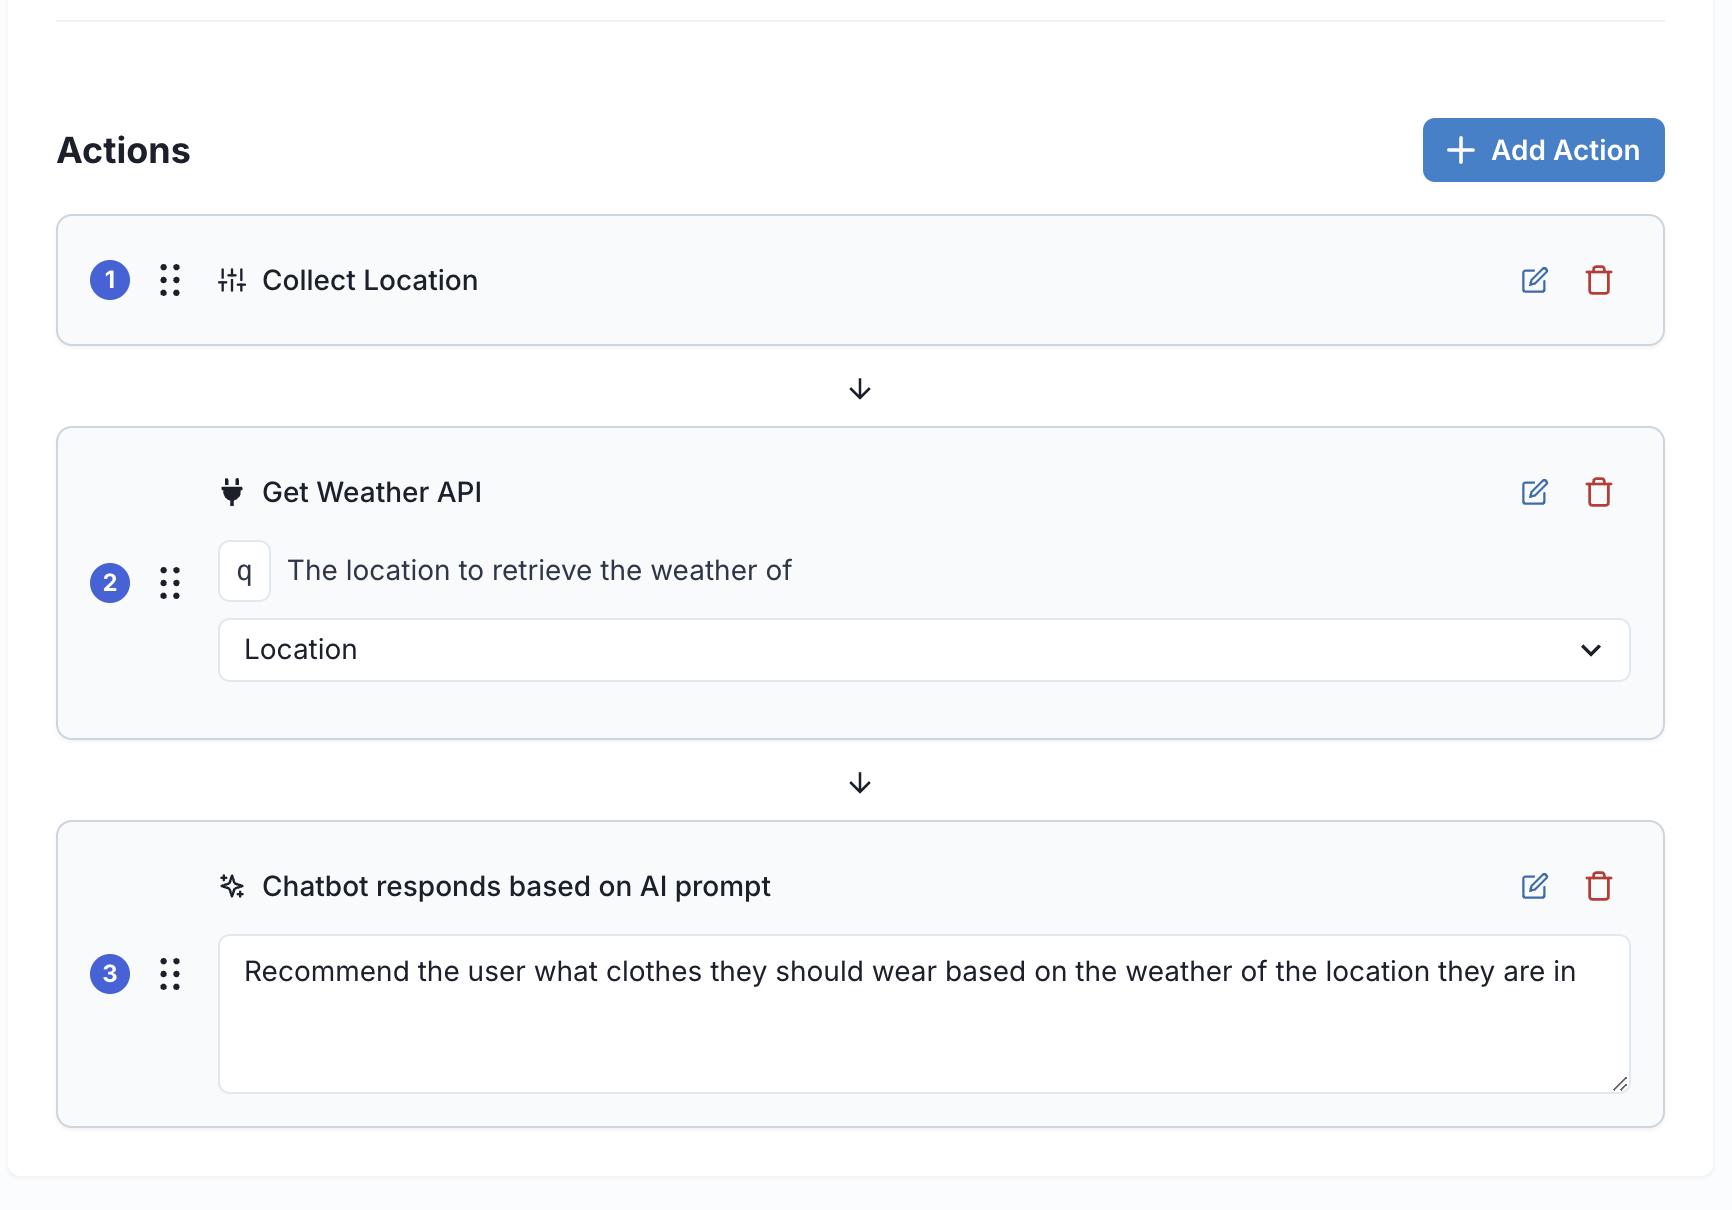
Task: Delete the Get Weather API action
Action: [1598, 492]
